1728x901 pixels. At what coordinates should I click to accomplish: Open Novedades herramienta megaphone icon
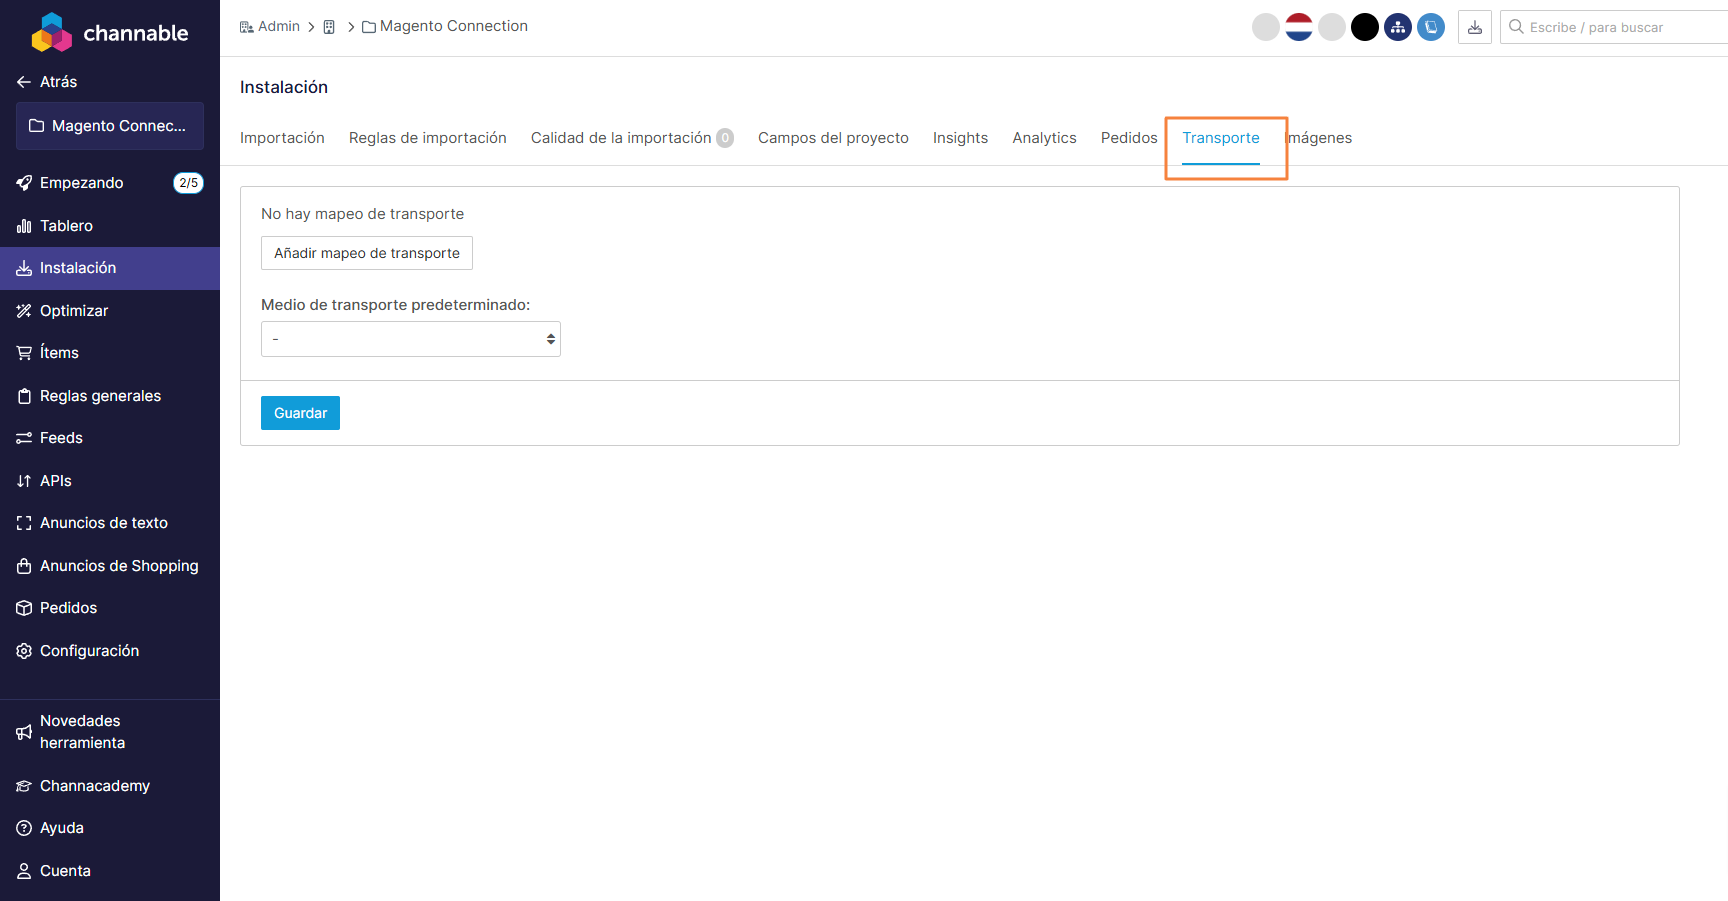click(x=24, y=732)
